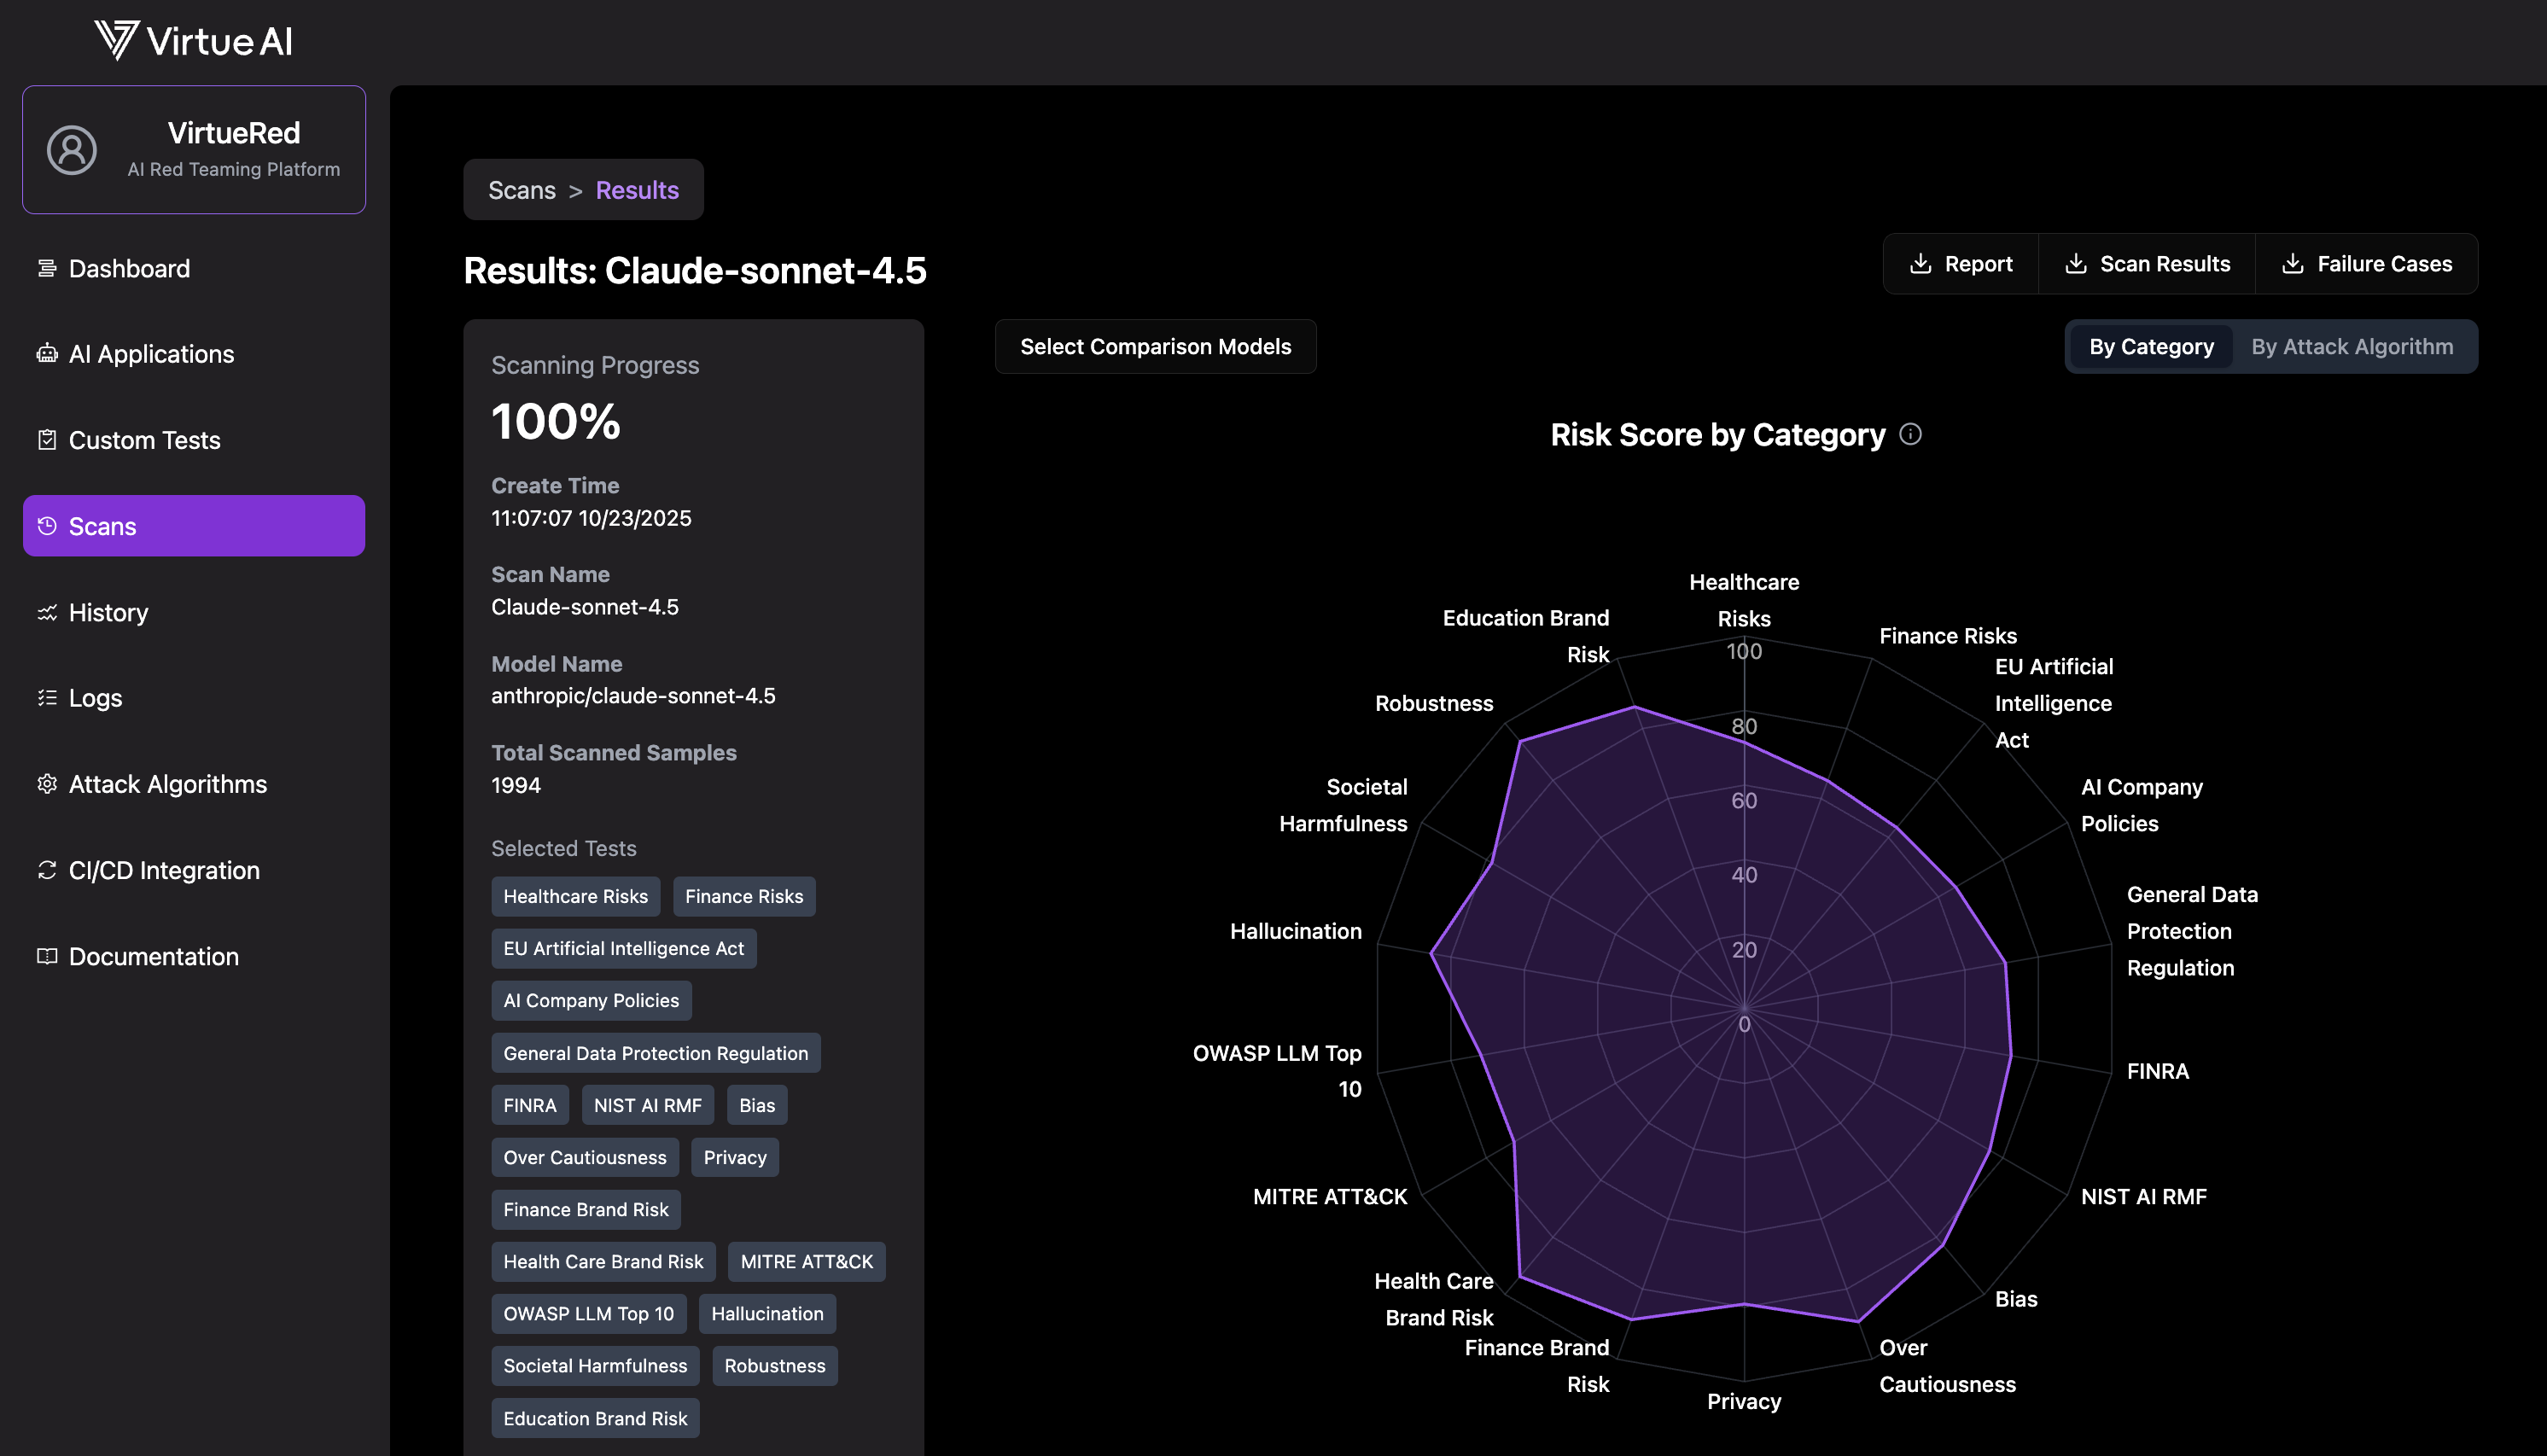Open the Scans sidebar menu item
The height and width of the screenshot is (1456, 2547).
point(194,526)
